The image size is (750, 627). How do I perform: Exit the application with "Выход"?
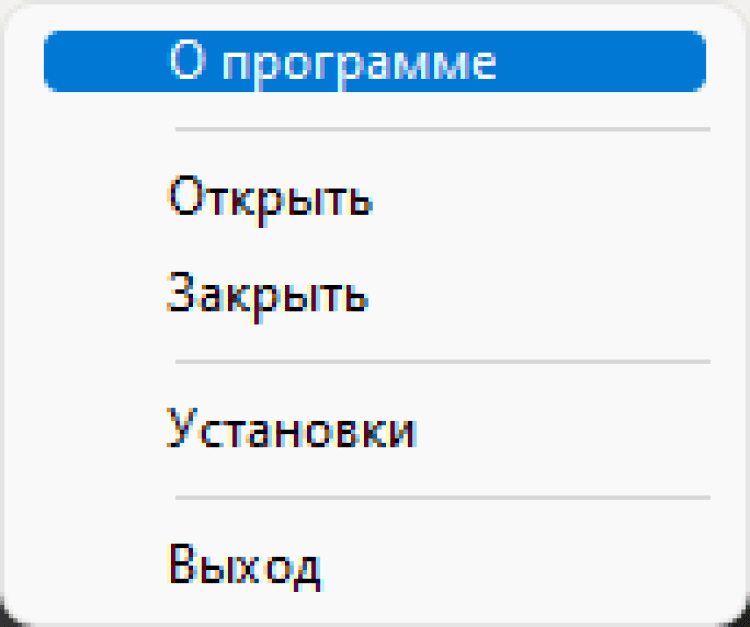coord(245,566)
